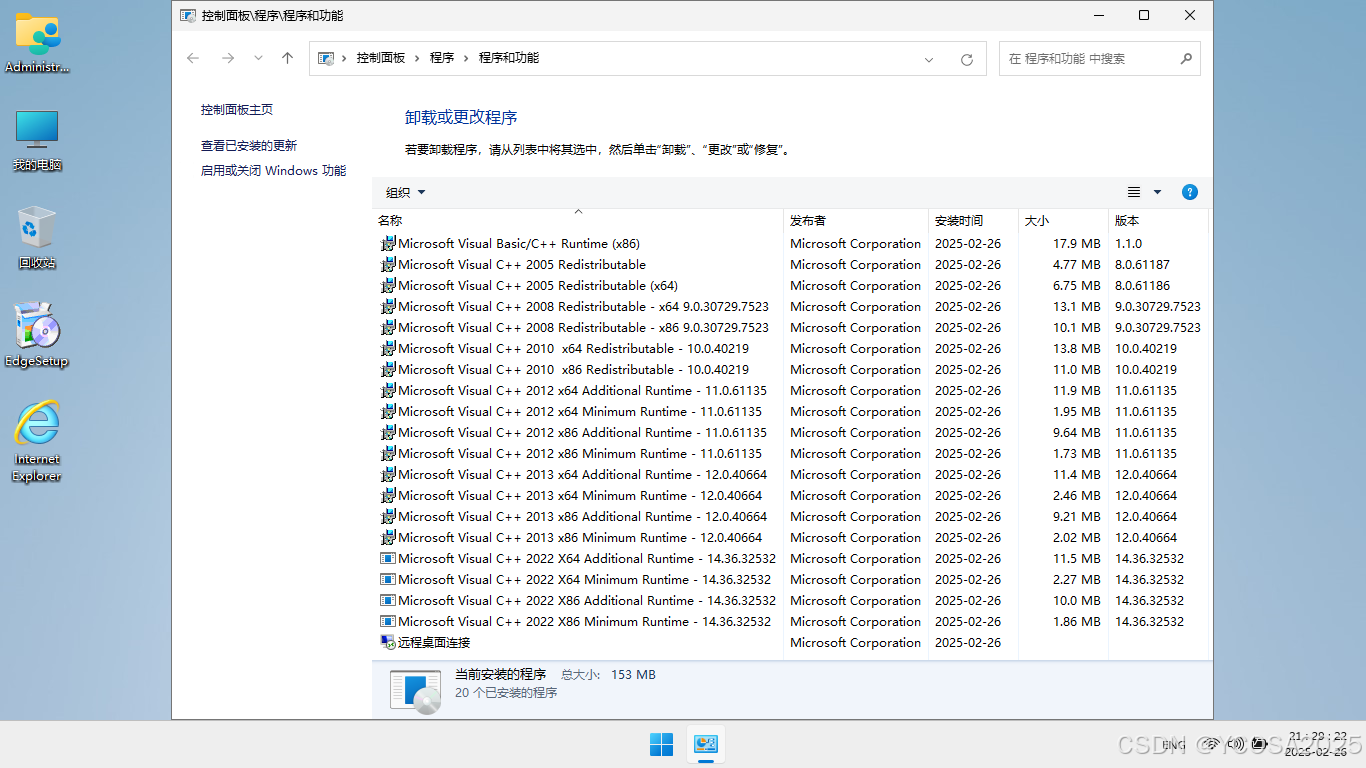Screen dimensions: 1366x768
Task: Open the Windows Start button
Action: coord(661,745)
